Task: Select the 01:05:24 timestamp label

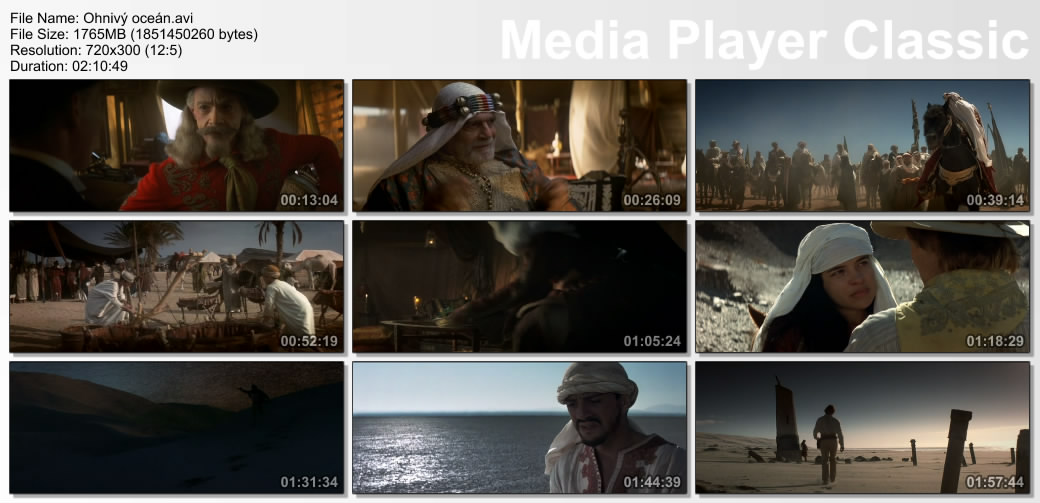Action: click(652, 341)
